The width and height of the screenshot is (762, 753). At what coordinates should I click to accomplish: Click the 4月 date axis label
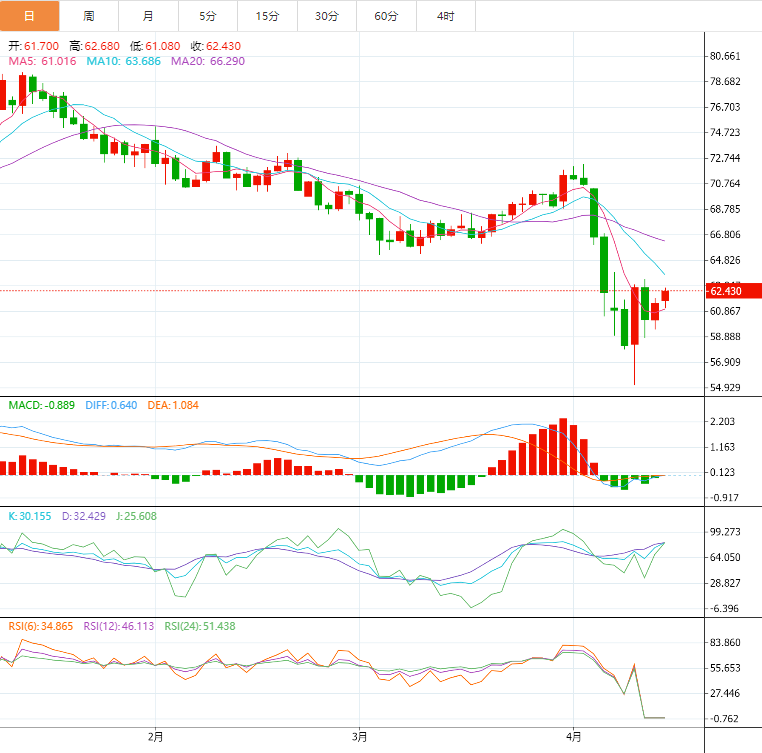click(573, 737)
